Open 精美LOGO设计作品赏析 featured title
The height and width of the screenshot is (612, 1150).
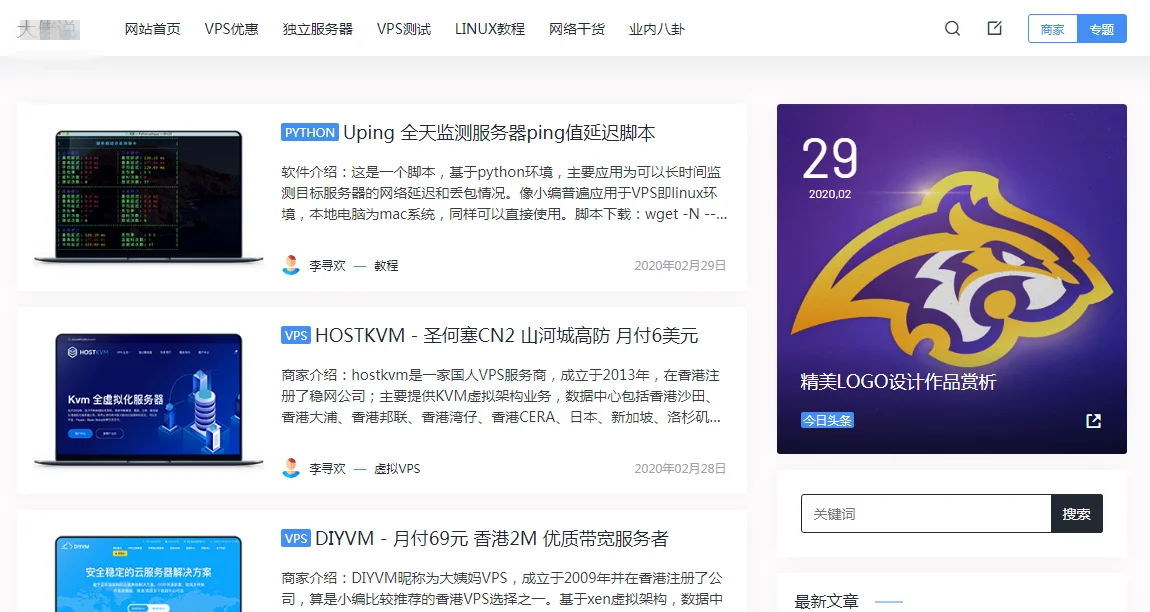(x=898, y=382)
